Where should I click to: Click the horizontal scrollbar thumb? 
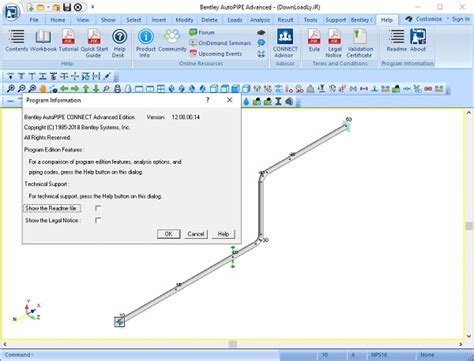(x=233, y=344)
